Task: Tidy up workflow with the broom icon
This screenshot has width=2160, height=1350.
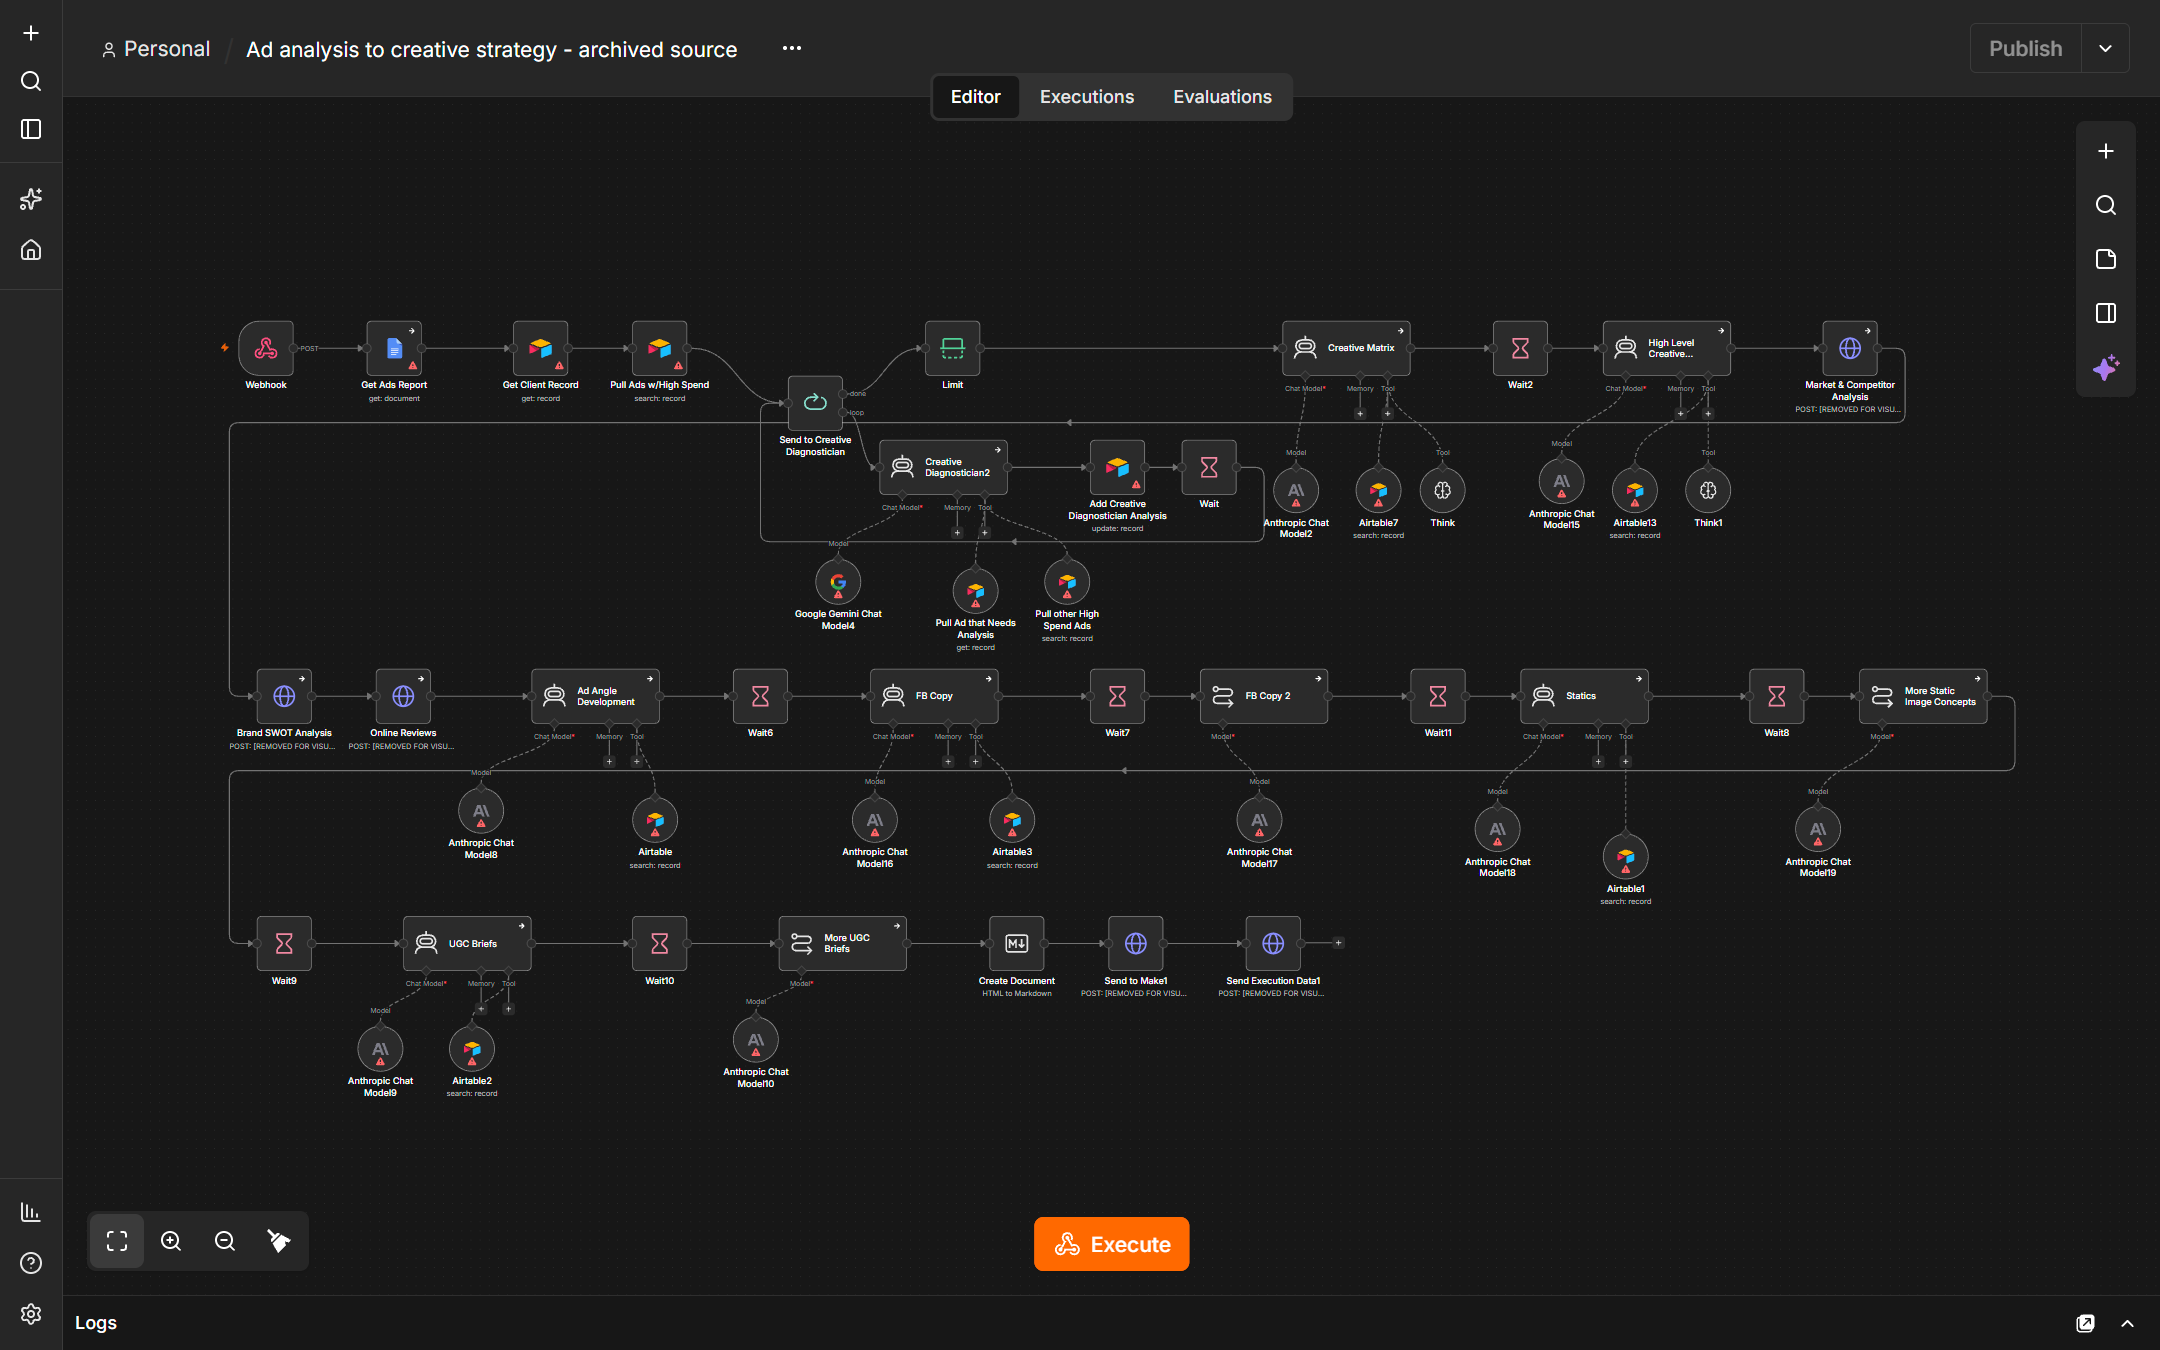Action: pyautogui.click(x=279, y=1241)
